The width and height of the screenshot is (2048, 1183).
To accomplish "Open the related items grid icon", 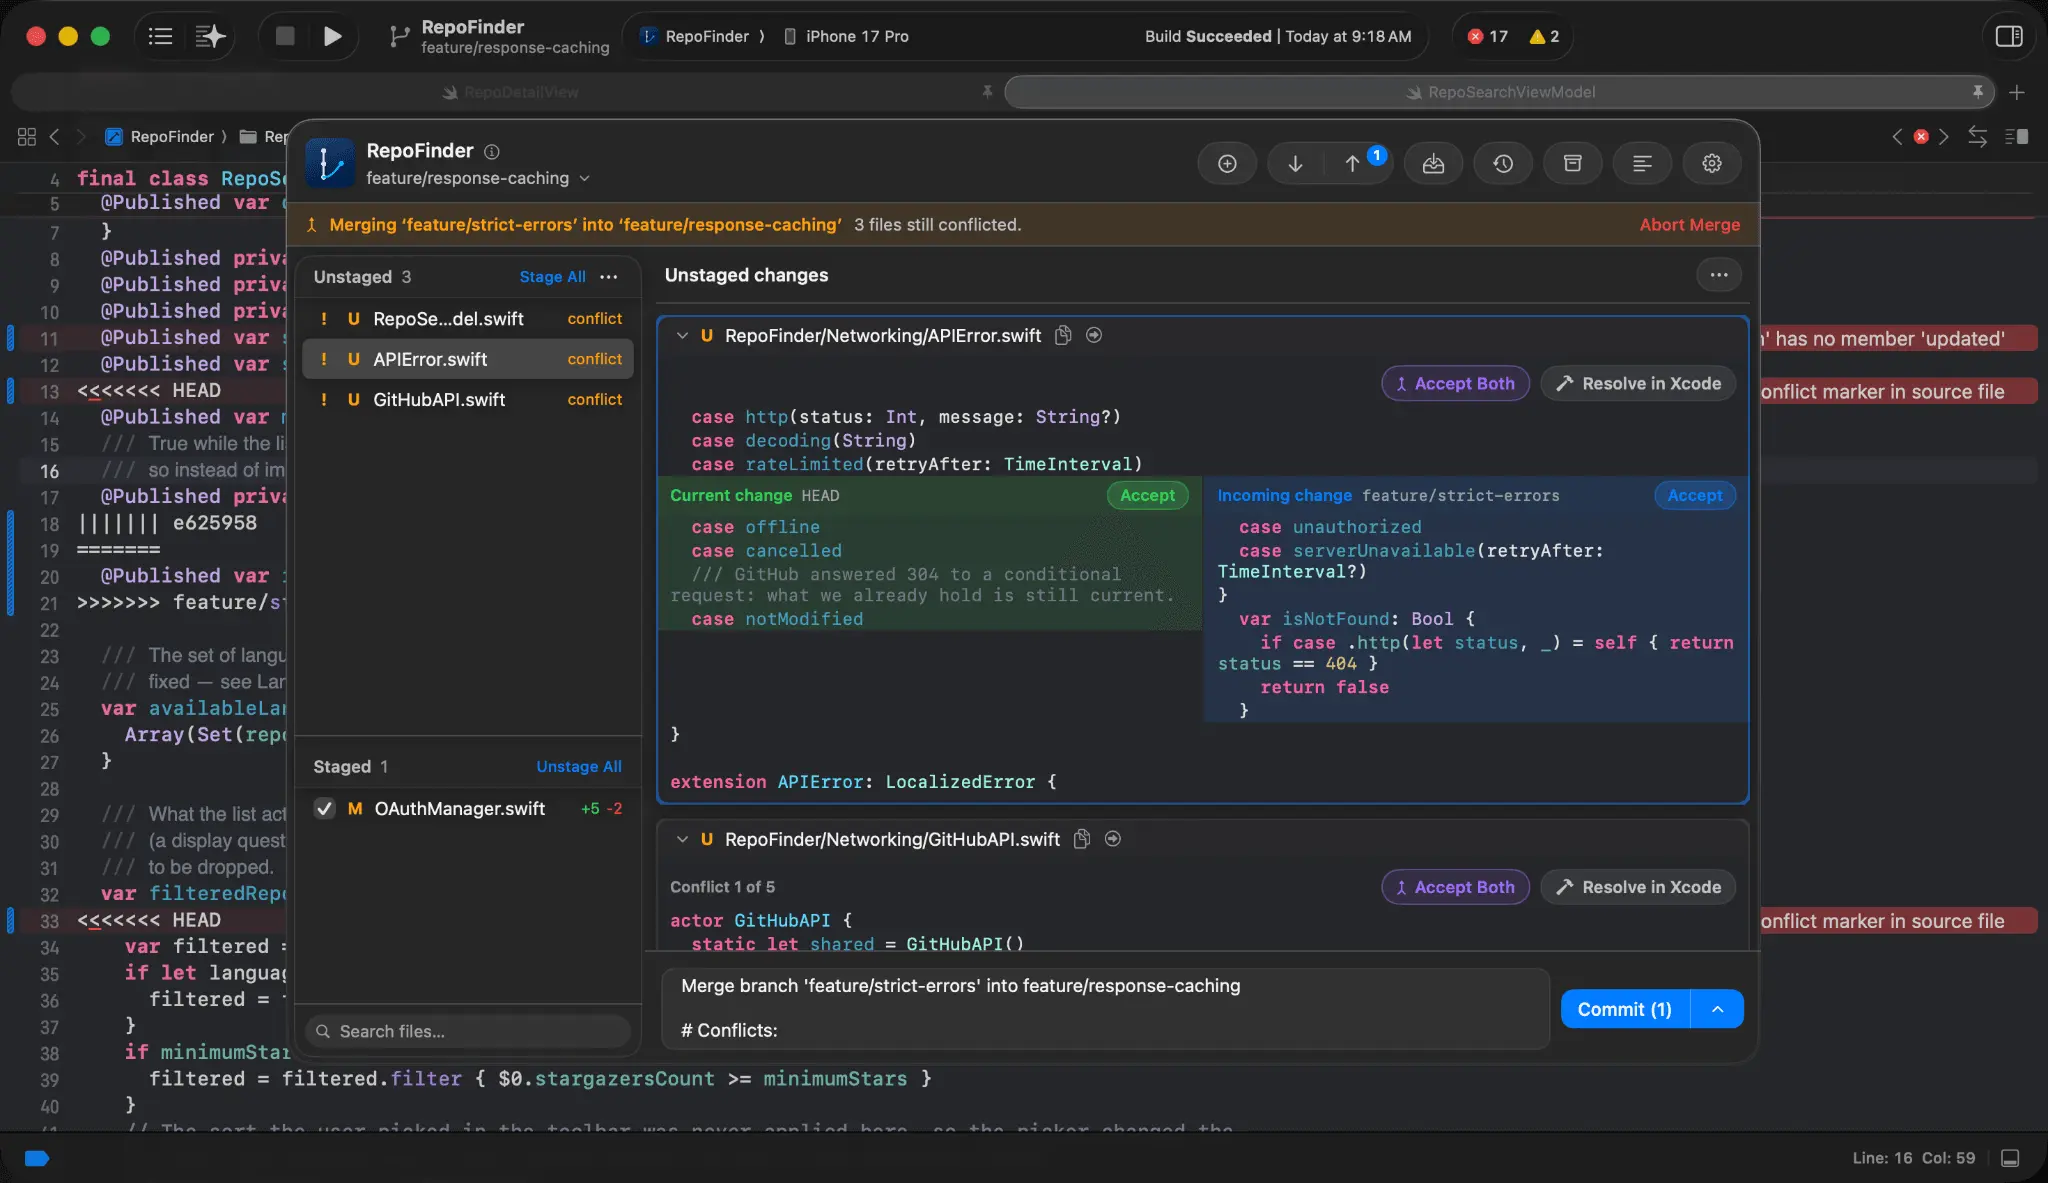I will click(27, 136).
